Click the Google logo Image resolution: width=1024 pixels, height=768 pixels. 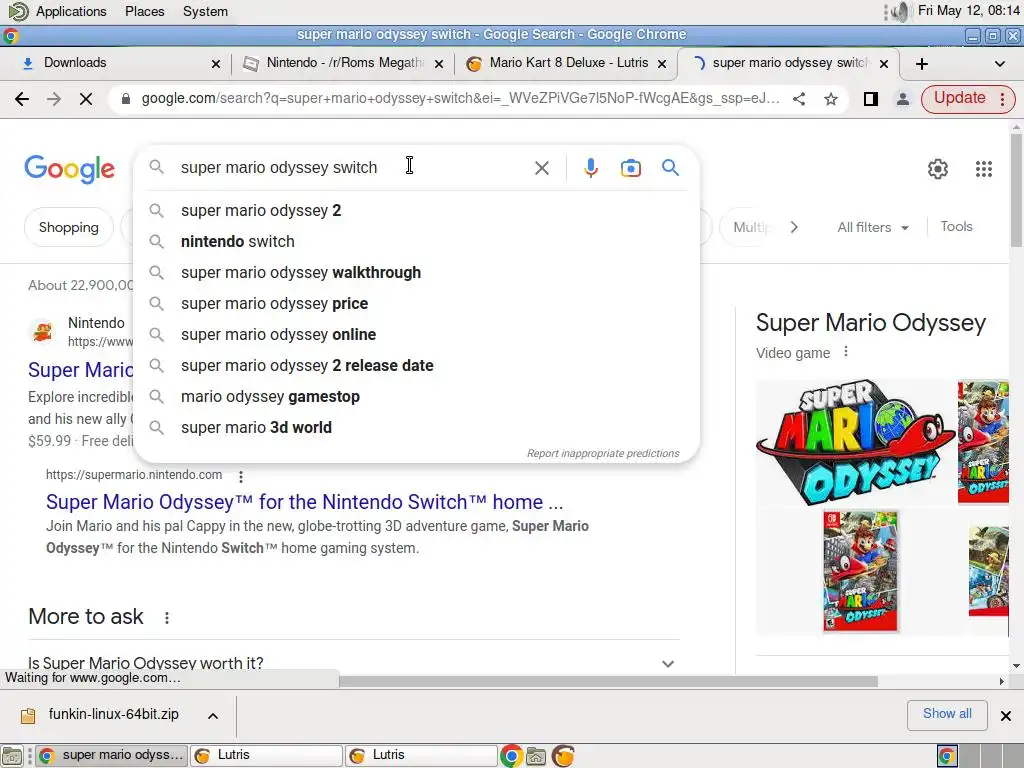pos(69,169)
